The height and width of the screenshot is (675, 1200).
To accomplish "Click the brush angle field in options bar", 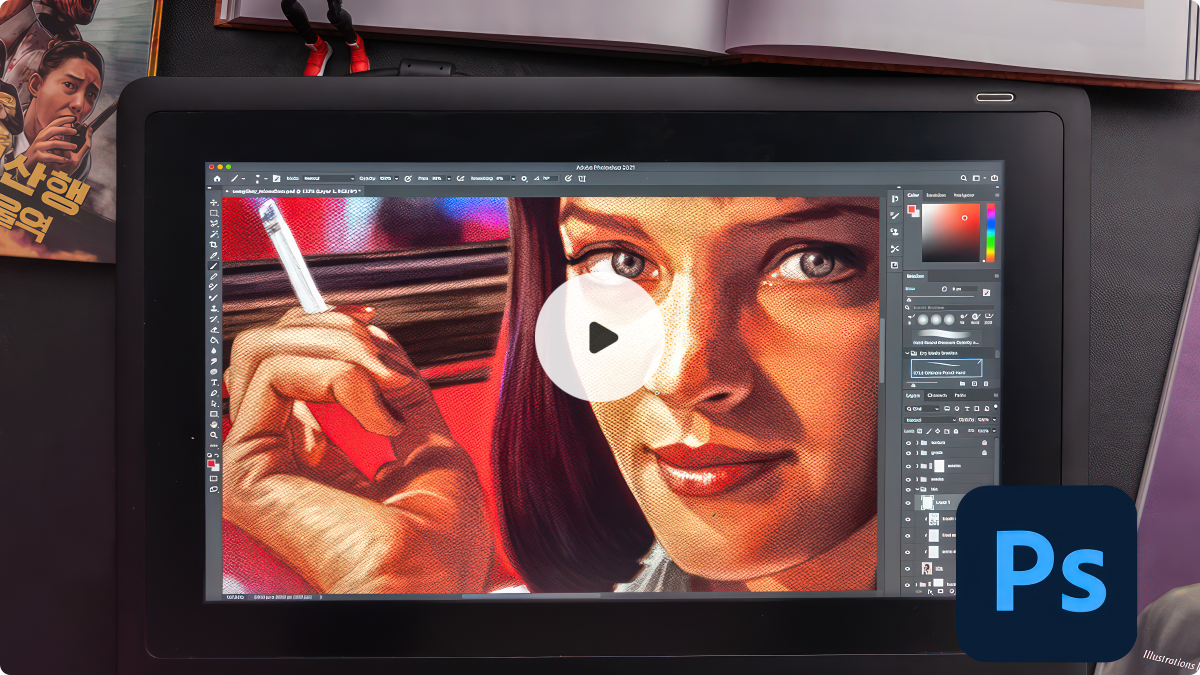I will point(550,178).
